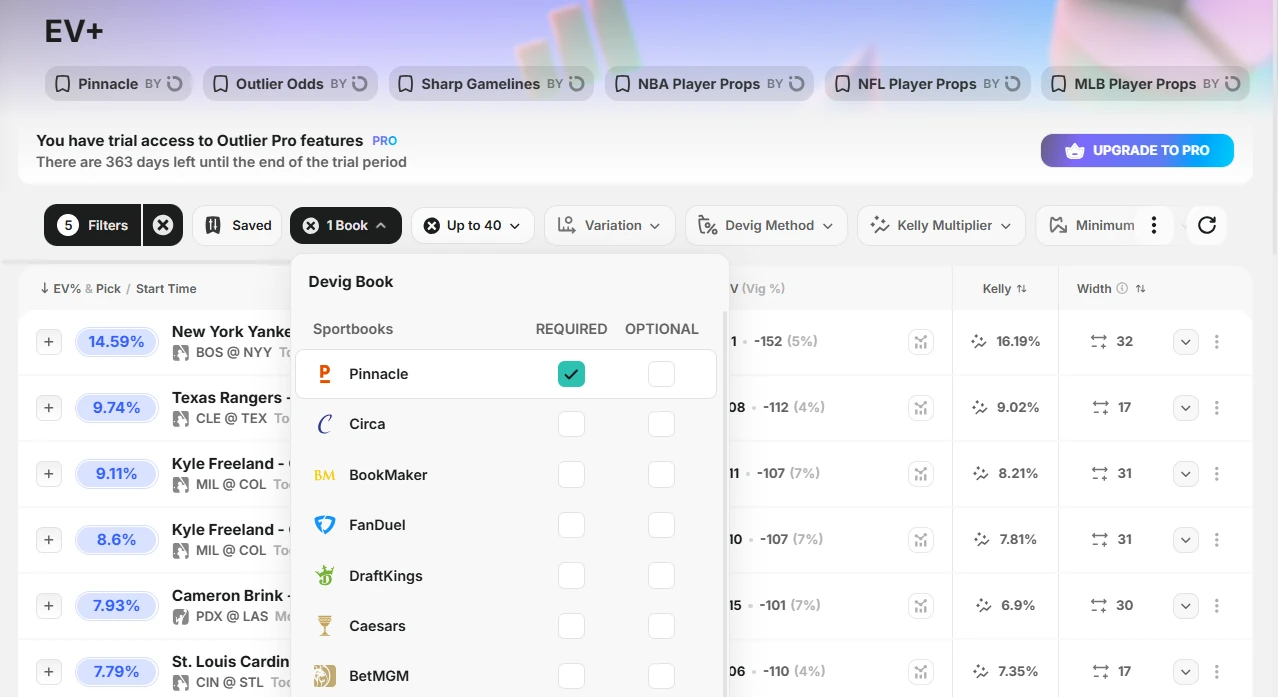Open more options for the 8.6% row
Image resolution: width=1278 pixels, height=697 pixels.
[1217, 540]
